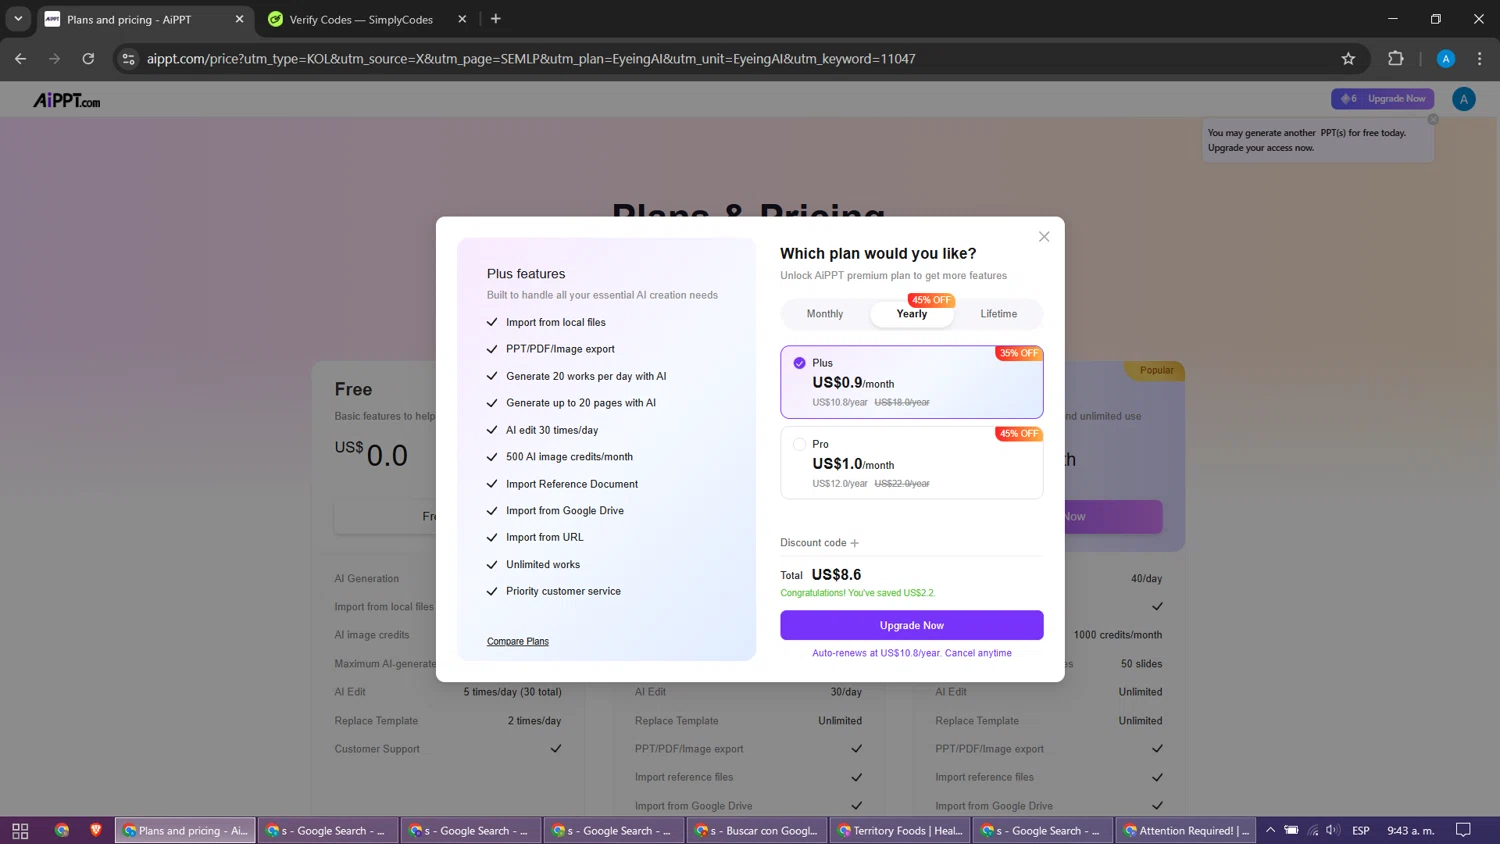Launch Chrome from taskbar
Image resolution: width=1500 pixels, height=844 pixels.
tap(62, 830)
